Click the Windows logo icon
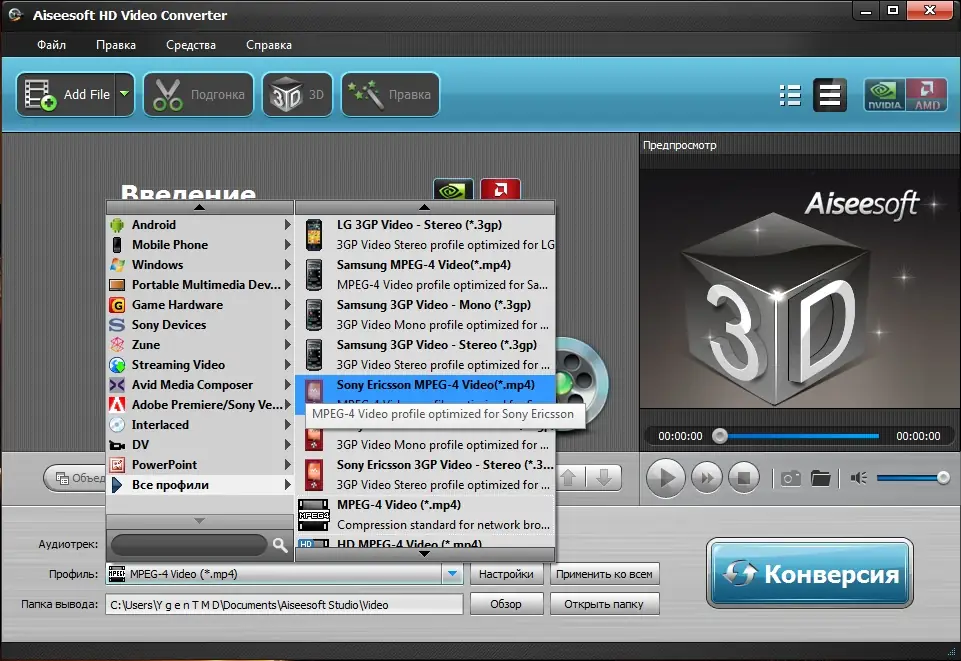The width and height of the screenshot is (961, 661). tap(116, 265)
